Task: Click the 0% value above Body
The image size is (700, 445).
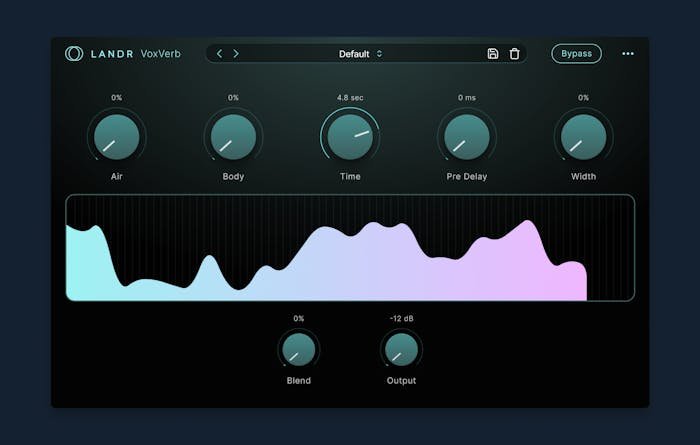Action: [x=233, y=97]
